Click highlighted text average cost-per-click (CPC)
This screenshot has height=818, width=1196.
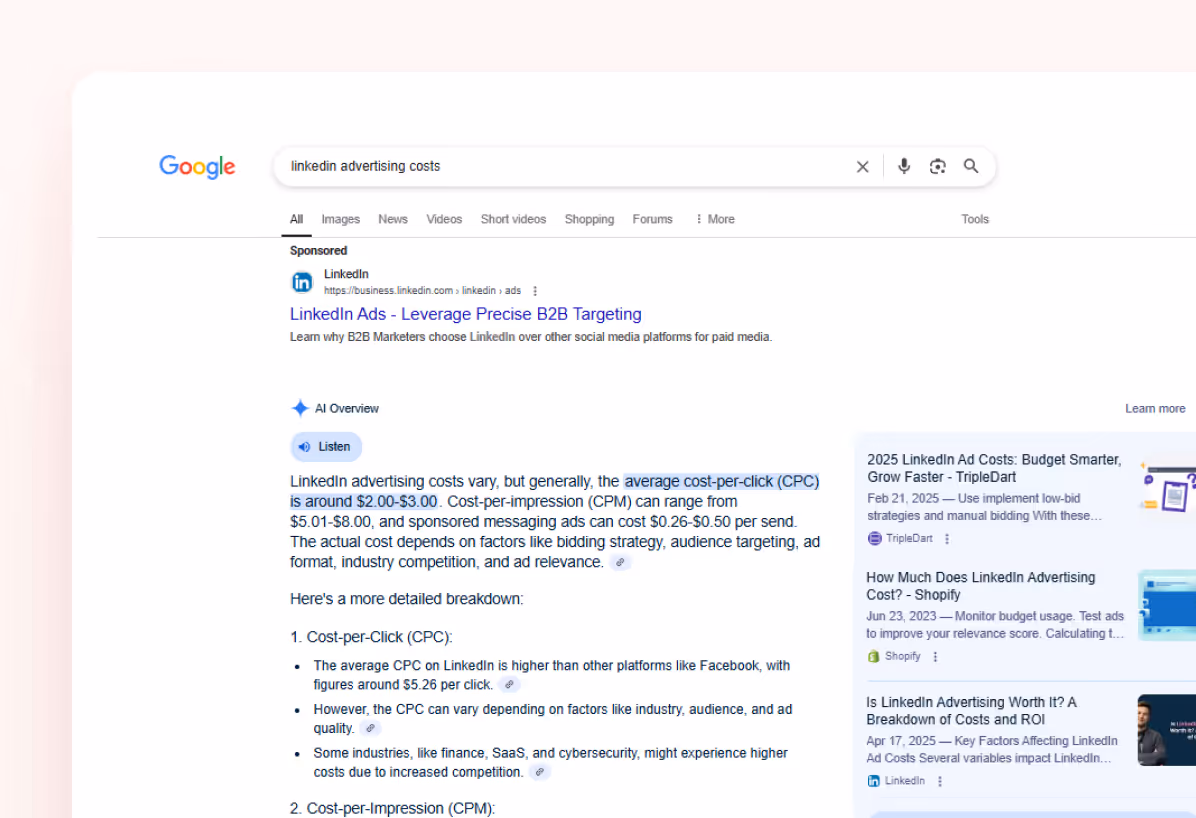722,481
